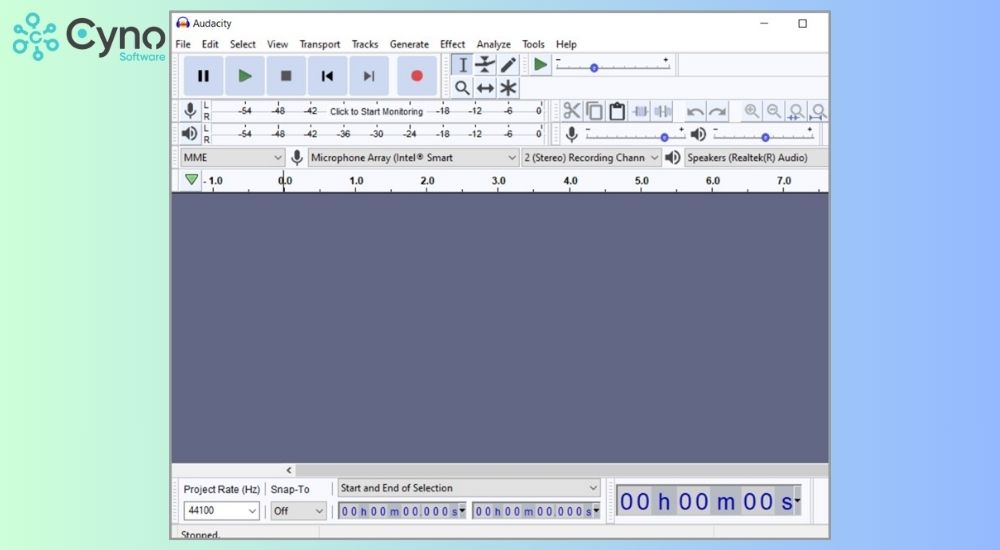
Task: Click the Redo arrow
Action: [717, 112]
